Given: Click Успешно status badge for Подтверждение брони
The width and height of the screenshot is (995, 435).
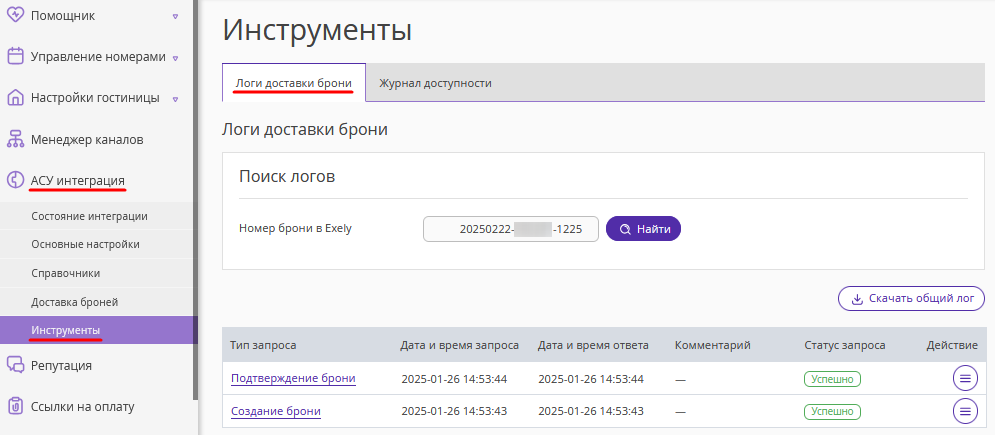Looking at the screenshot, I should (x=833, y=379).
